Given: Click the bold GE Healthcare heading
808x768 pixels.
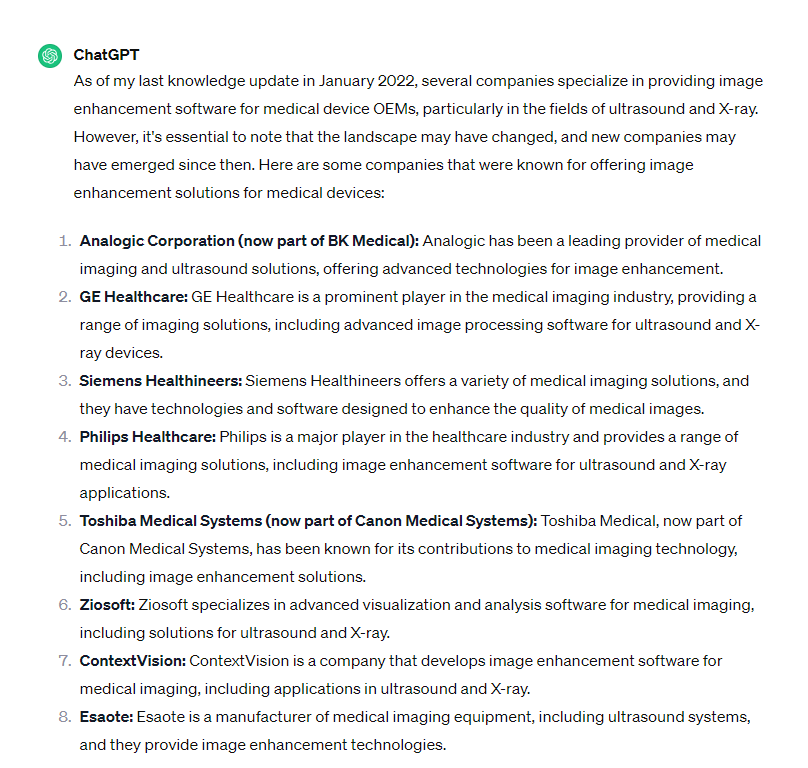Looking at the screenshot, I should (x=134, y=297).
